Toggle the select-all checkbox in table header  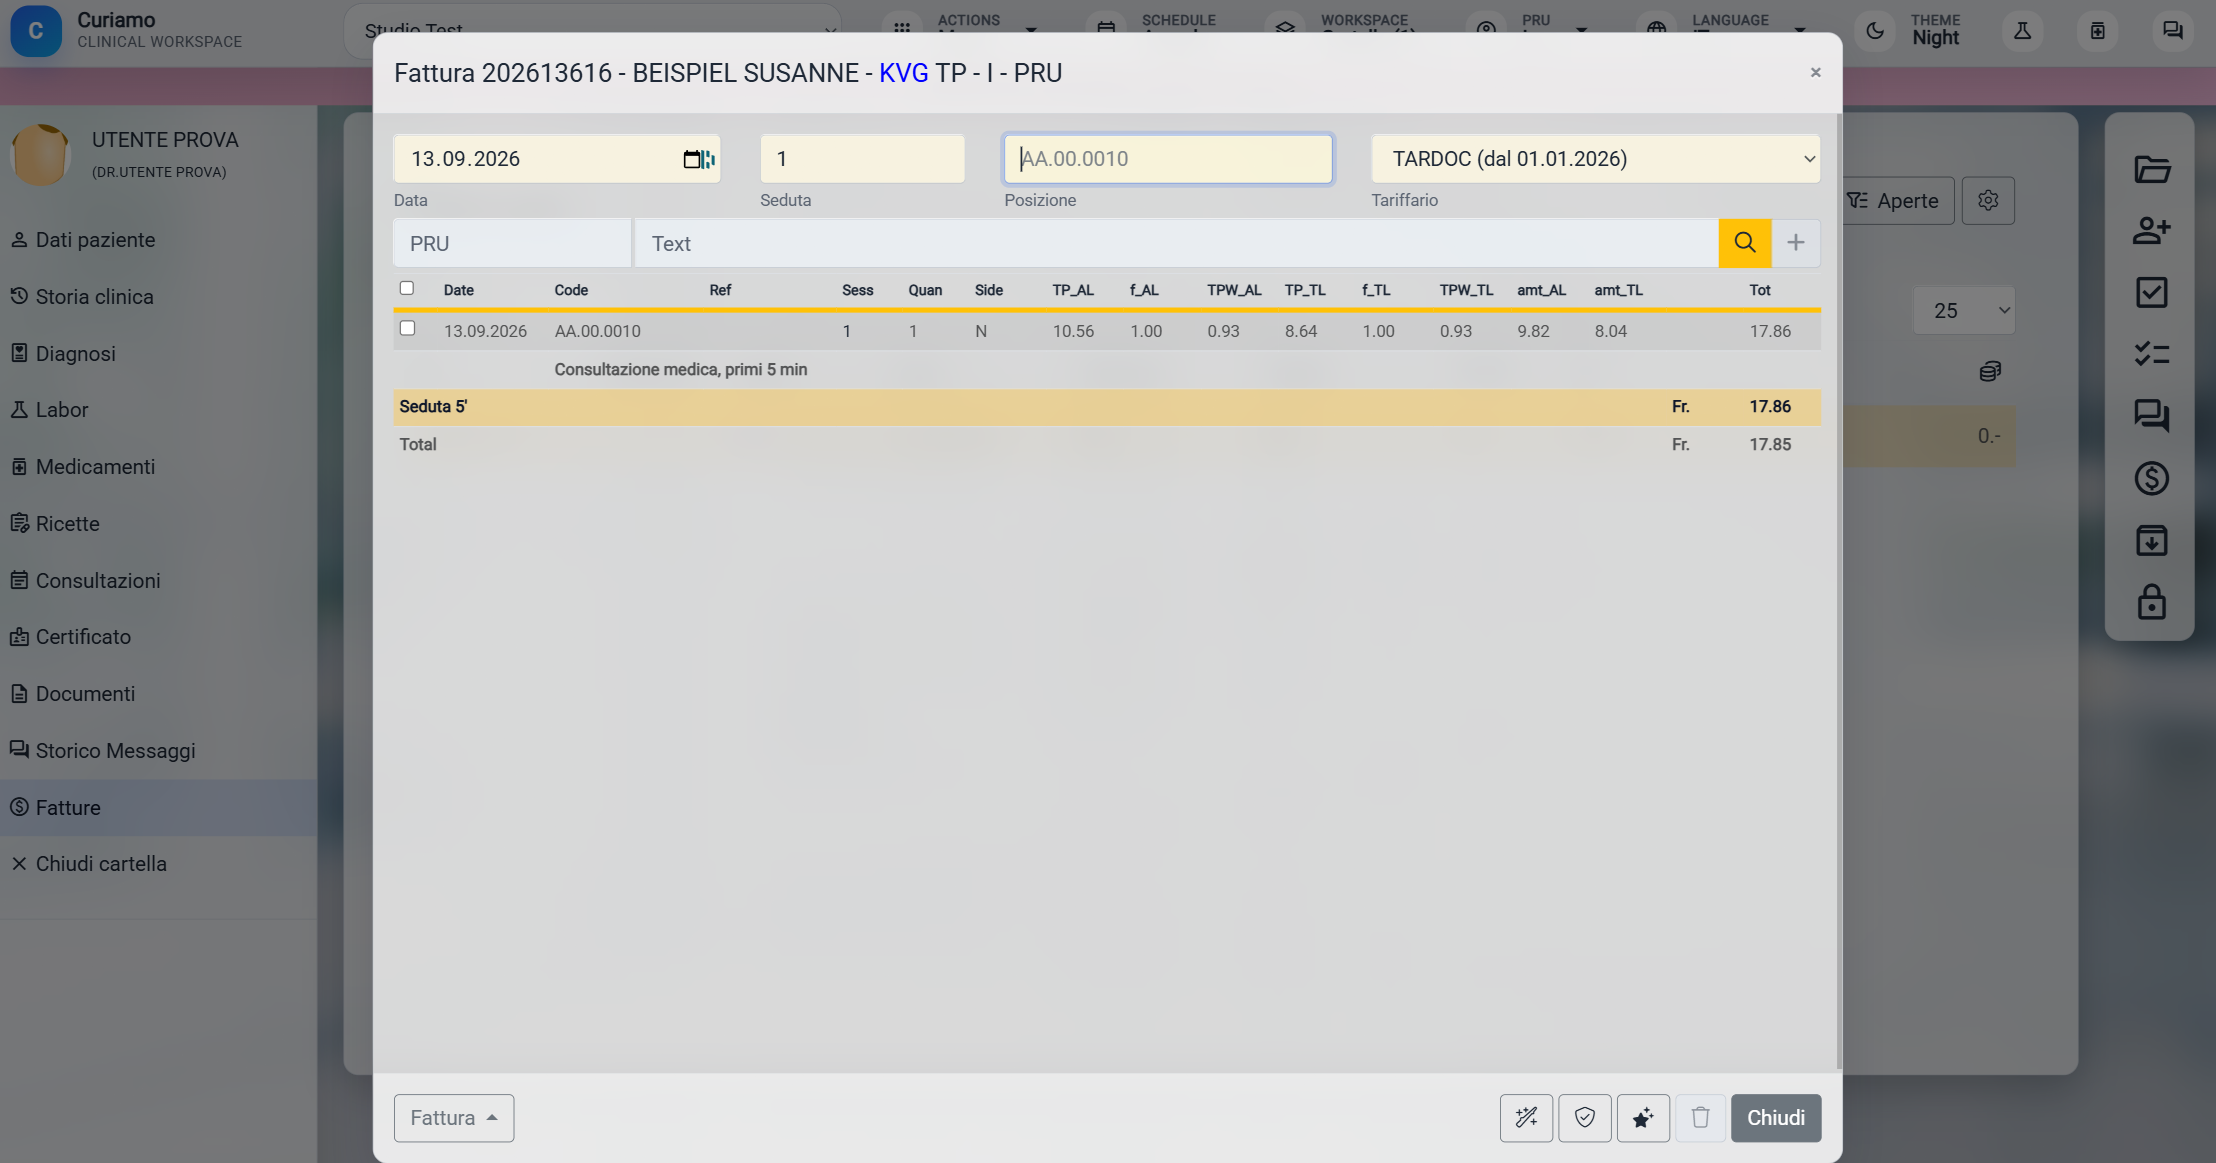tap(407, 288)
